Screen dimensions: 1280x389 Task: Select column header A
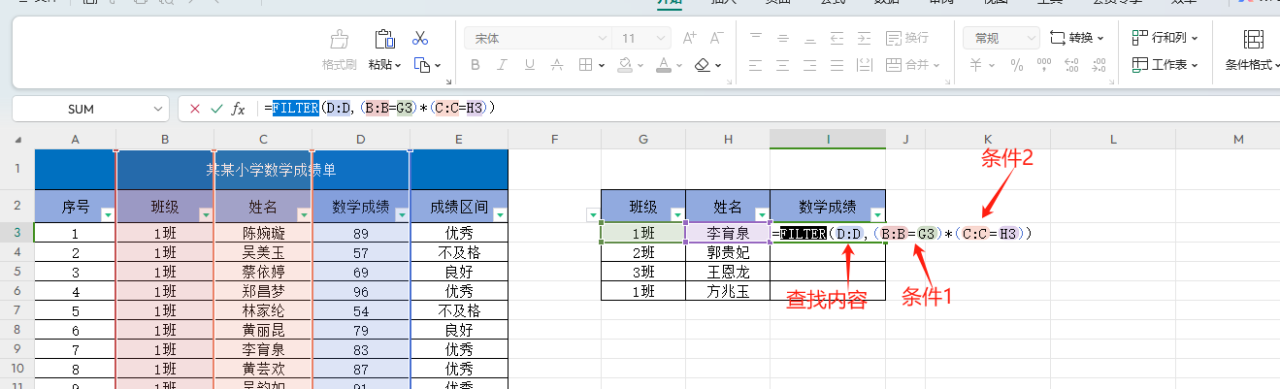[x=75, y=138]
